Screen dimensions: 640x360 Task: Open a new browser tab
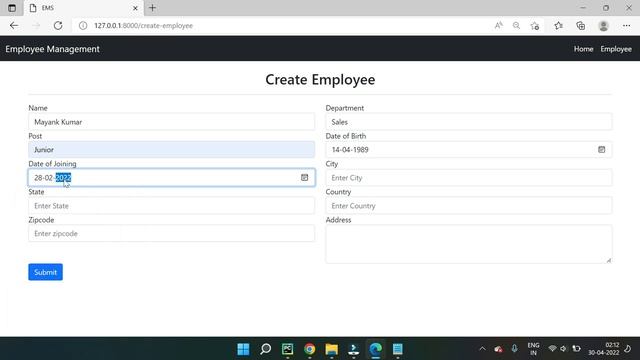coord(152,8)
